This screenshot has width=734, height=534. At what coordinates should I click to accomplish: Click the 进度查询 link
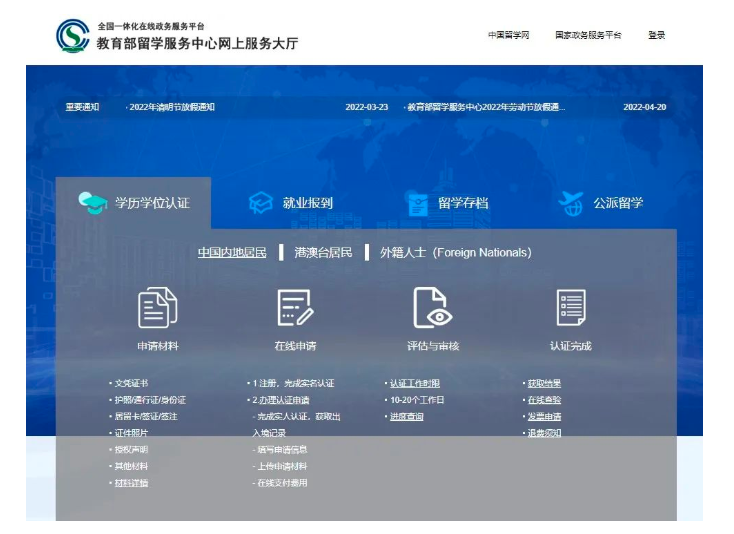(x=406, y=417)
